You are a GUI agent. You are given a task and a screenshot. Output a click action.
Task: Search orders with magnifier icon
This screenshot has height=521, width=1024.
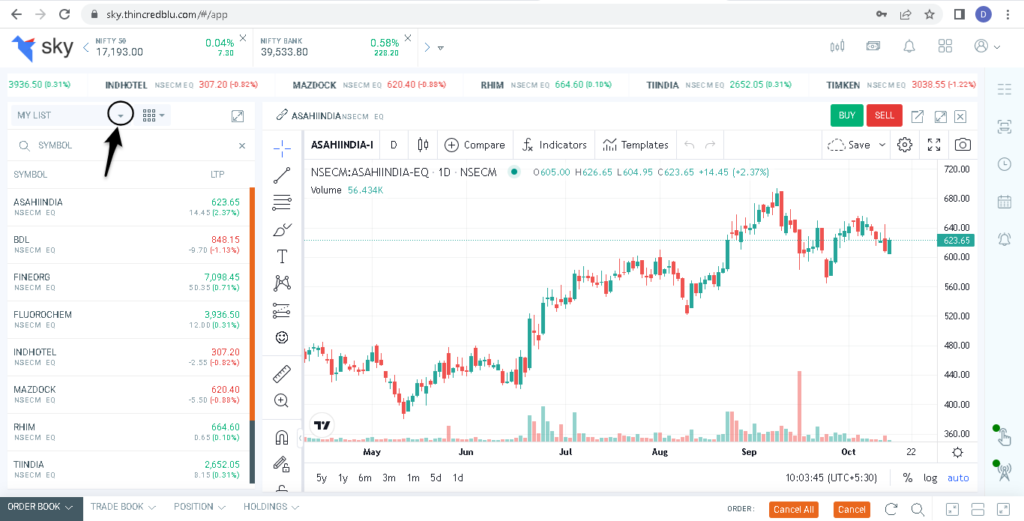tap(917, 509)
